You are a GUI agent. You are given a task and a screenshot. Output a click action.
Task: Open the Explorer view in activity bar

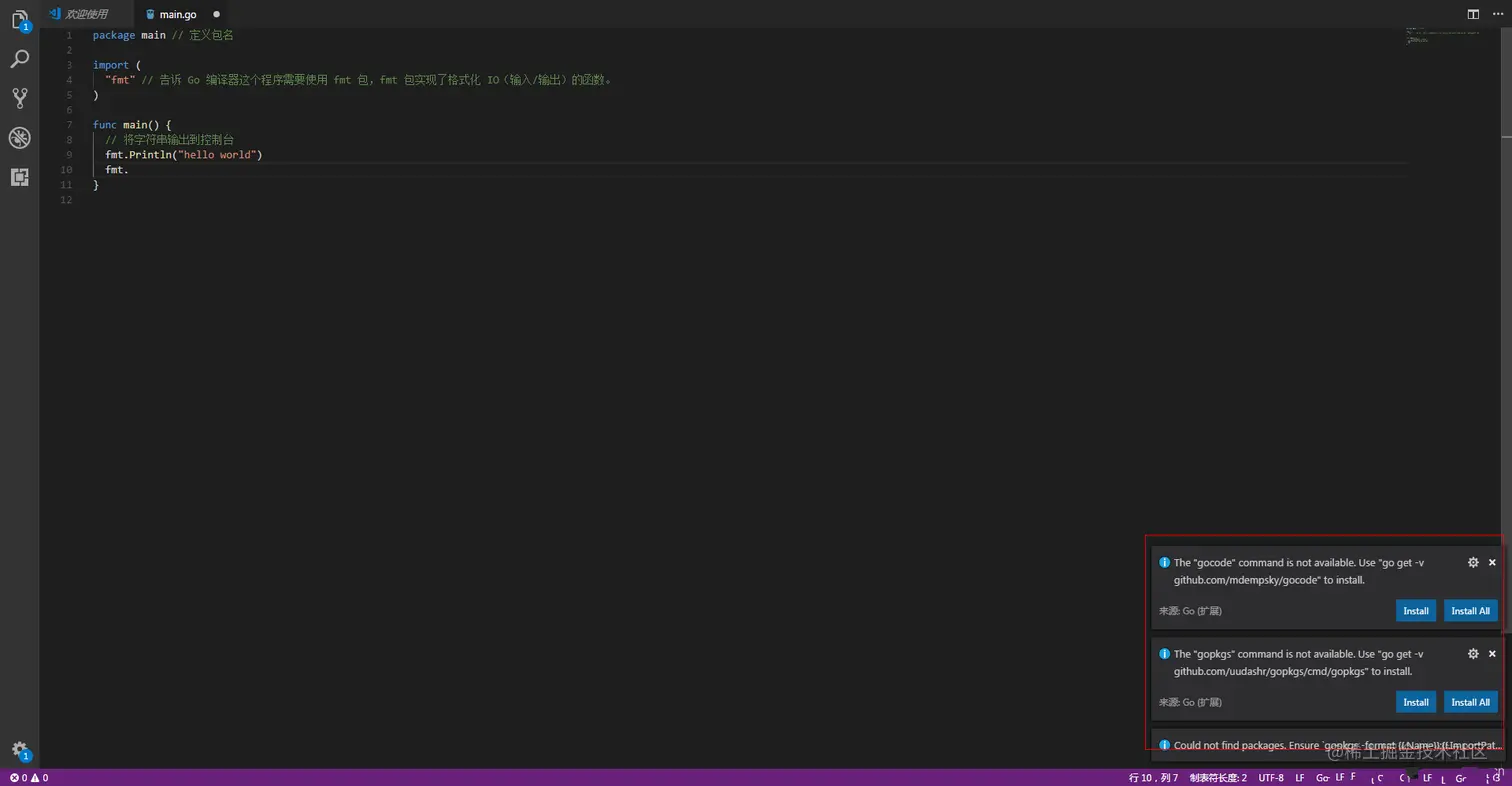coord(19,20)
